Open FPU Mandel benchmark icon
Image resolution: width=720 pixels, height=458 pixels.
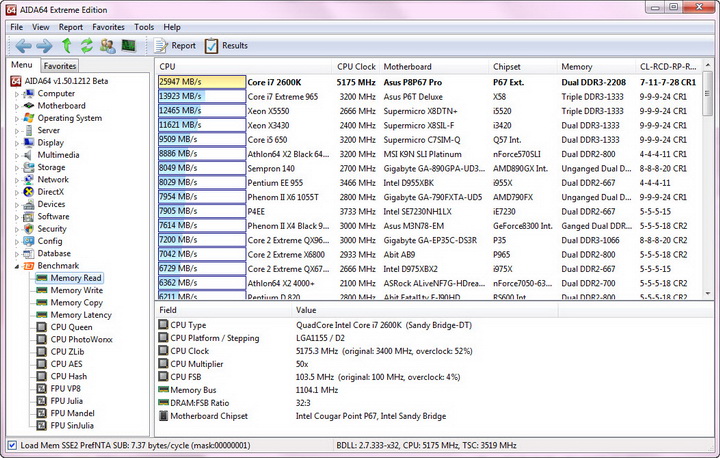(42, 413)
